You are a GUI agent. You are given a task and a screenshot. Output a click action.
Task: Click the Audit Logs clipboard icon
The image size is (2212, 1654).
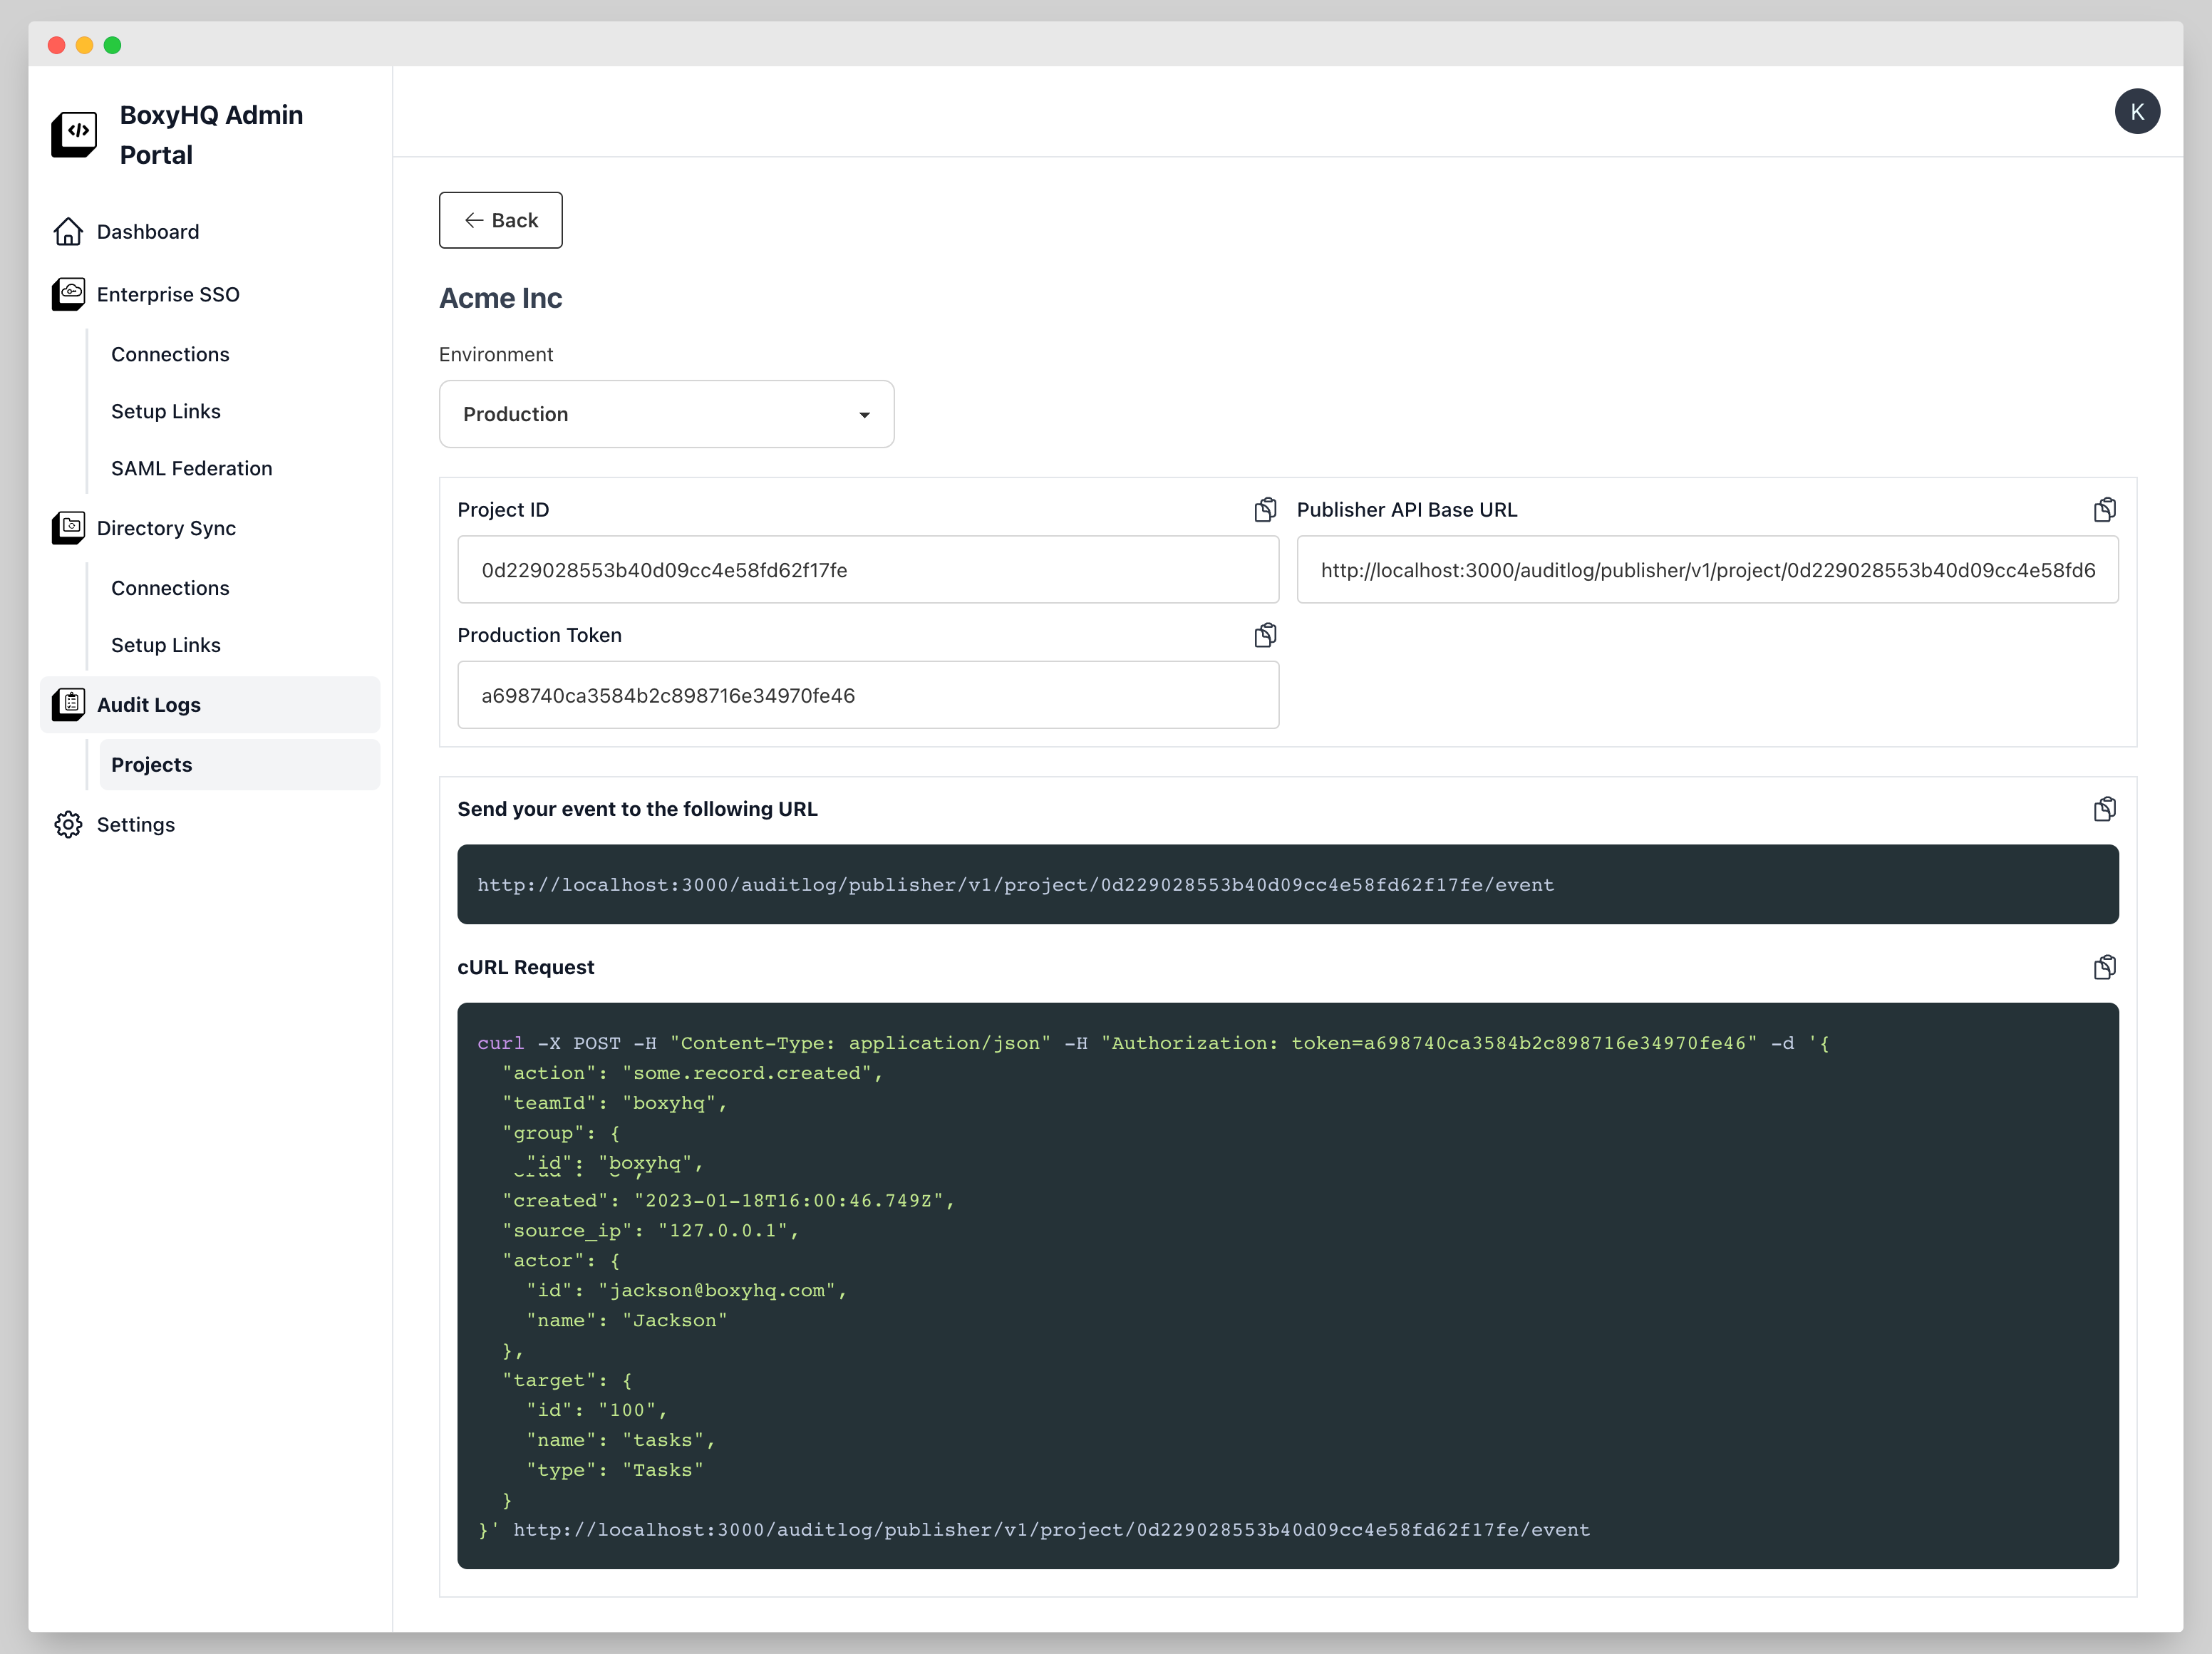(x=69, y=704)
